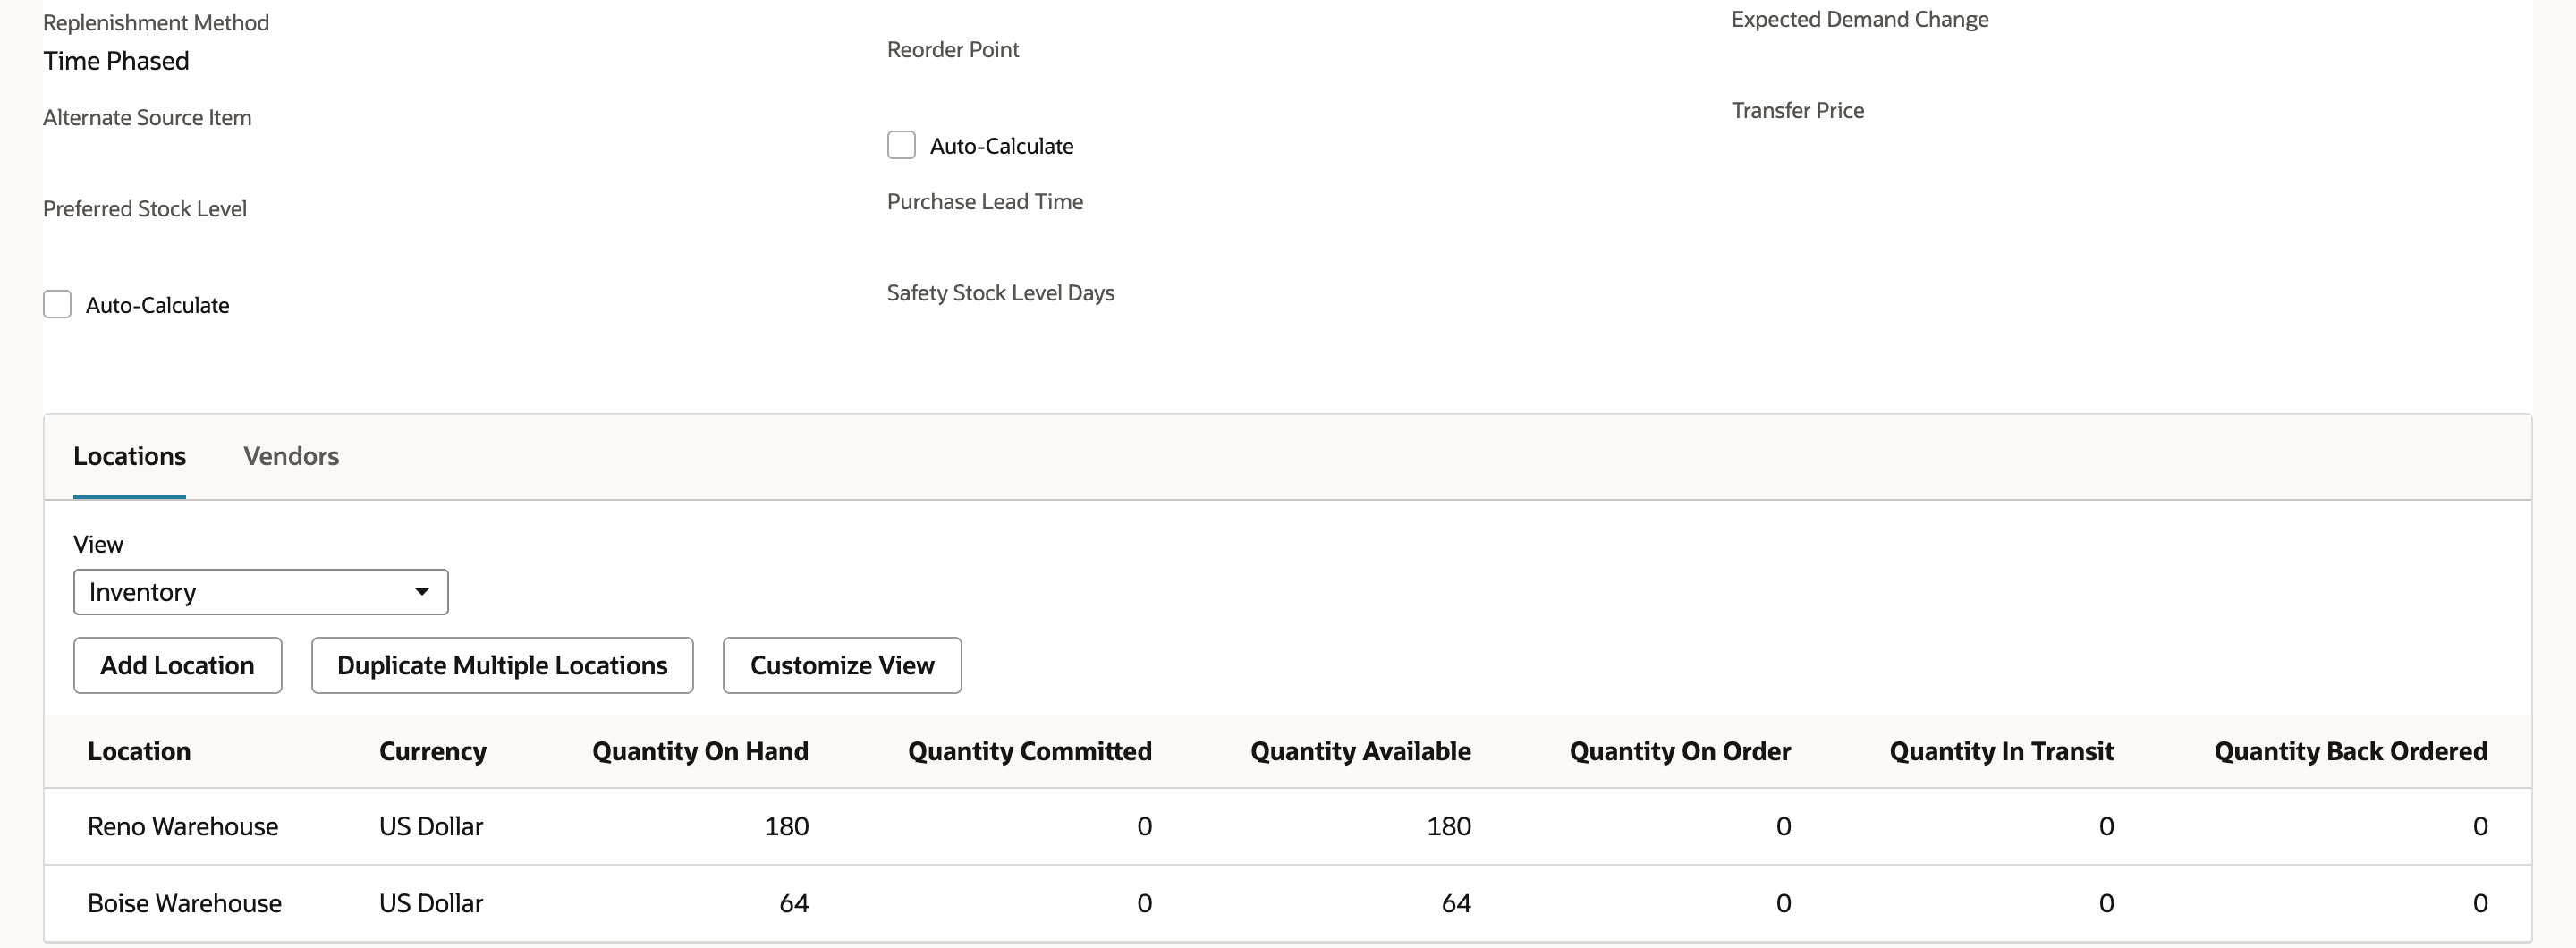Click the Quantity On Order column header

(1680, 751)
